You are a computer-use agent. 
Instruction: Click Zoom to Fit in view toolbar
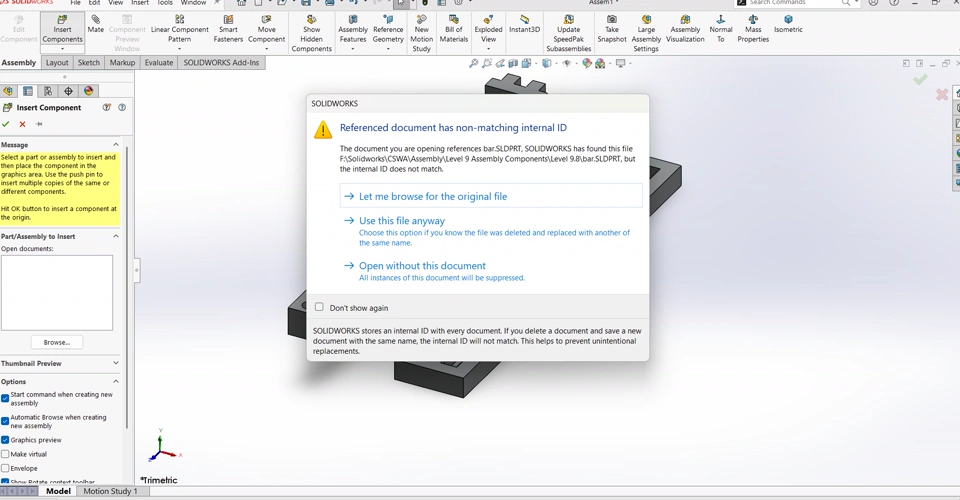point(474,63)
